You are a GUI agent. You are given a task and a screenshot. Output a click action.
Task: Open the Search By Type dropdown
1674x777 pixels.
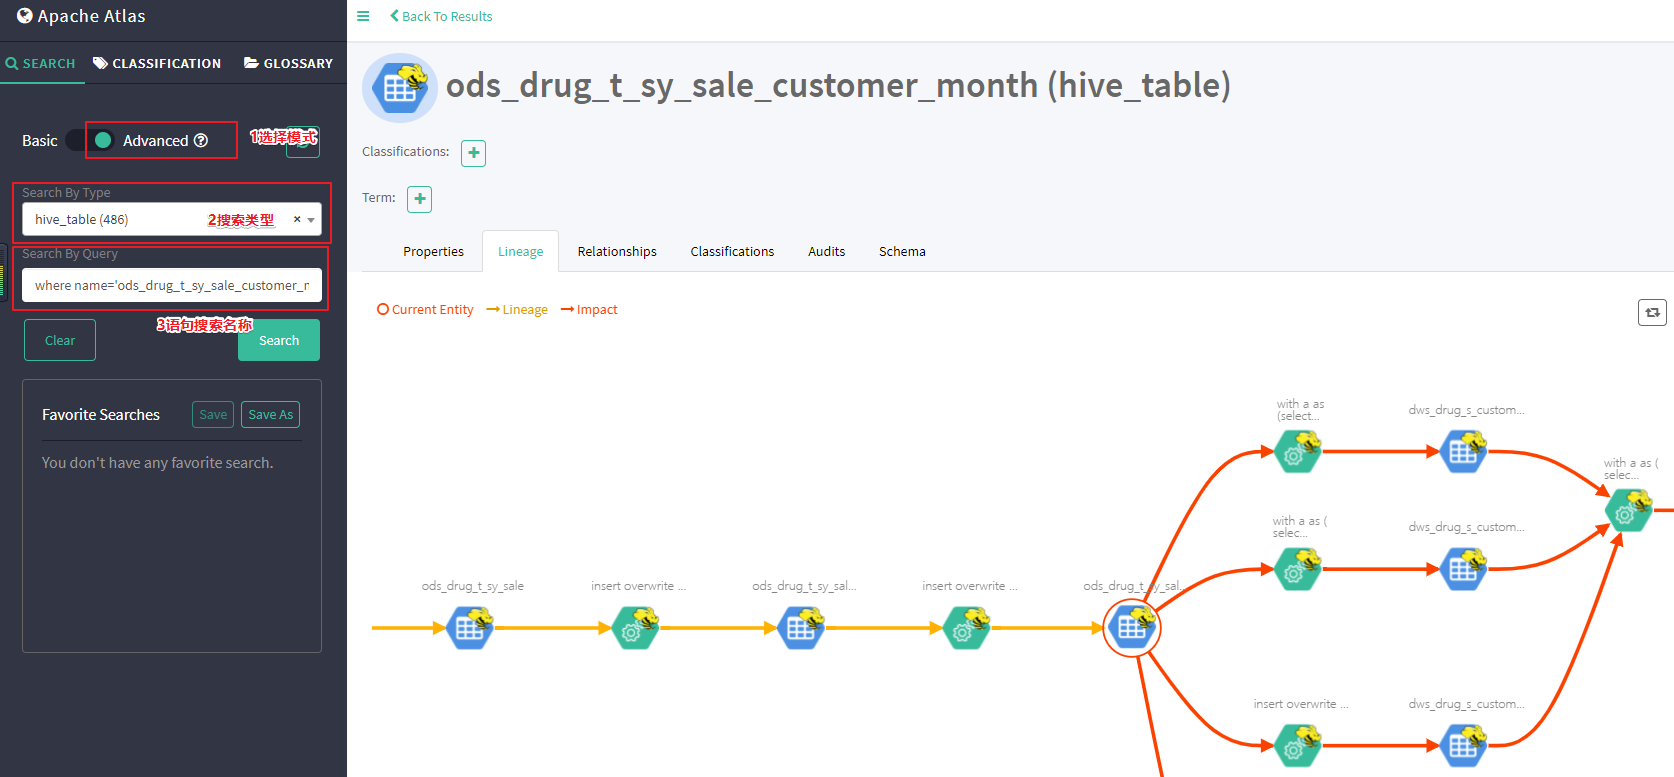tap(172, 220)
